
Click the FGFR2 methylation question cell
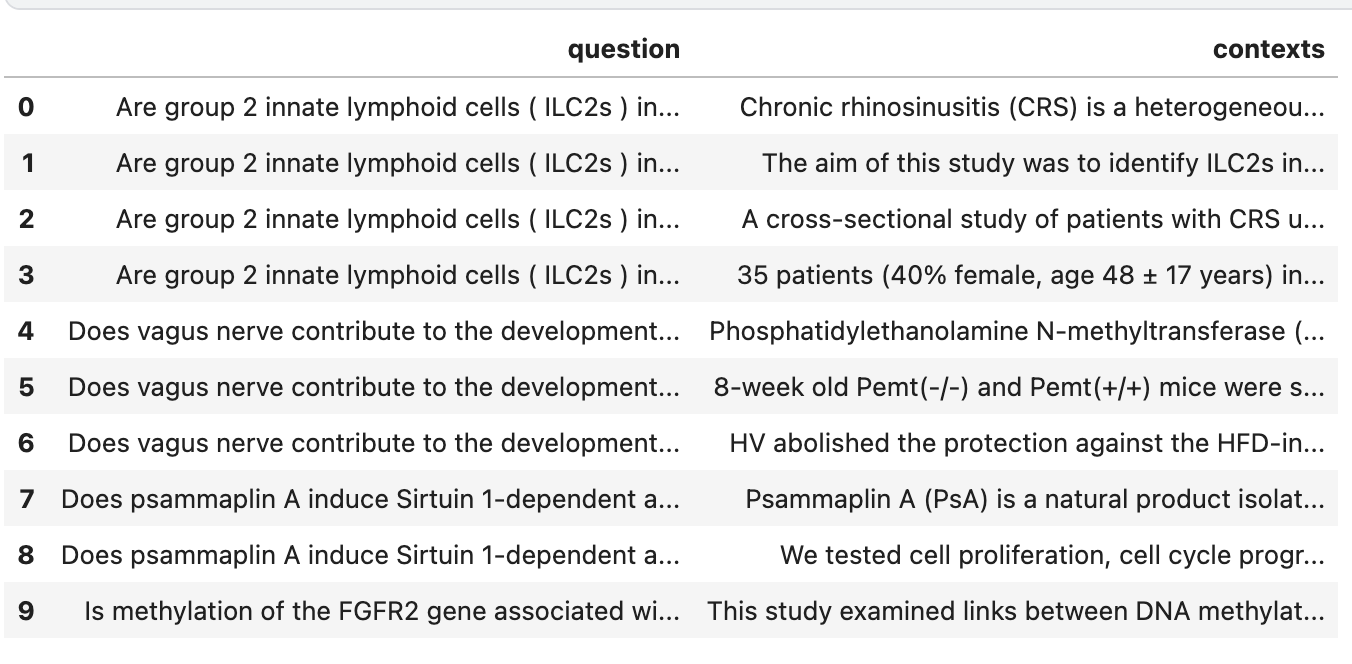(x=381, y=610)
